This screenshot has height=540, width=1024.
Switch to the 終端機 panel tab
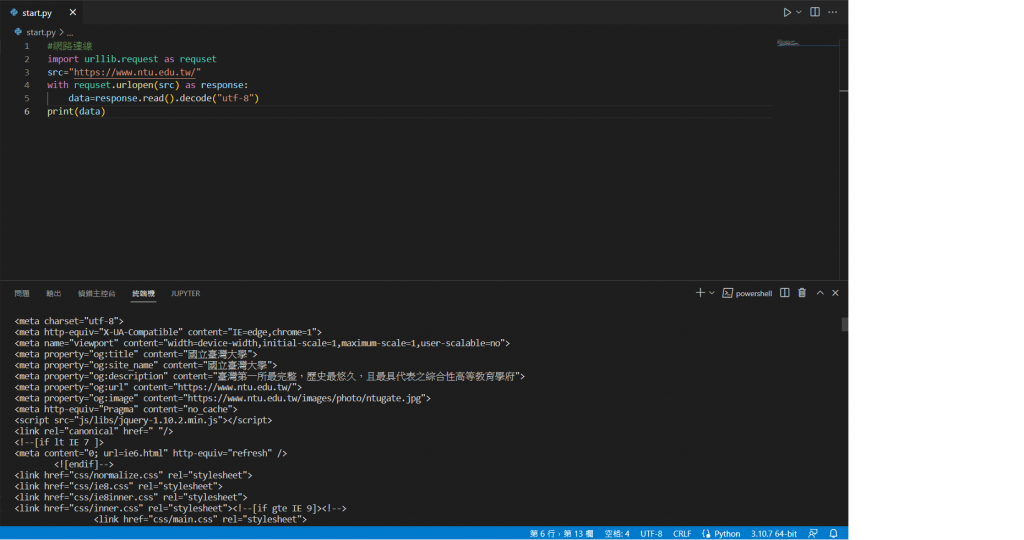point(143,293)
